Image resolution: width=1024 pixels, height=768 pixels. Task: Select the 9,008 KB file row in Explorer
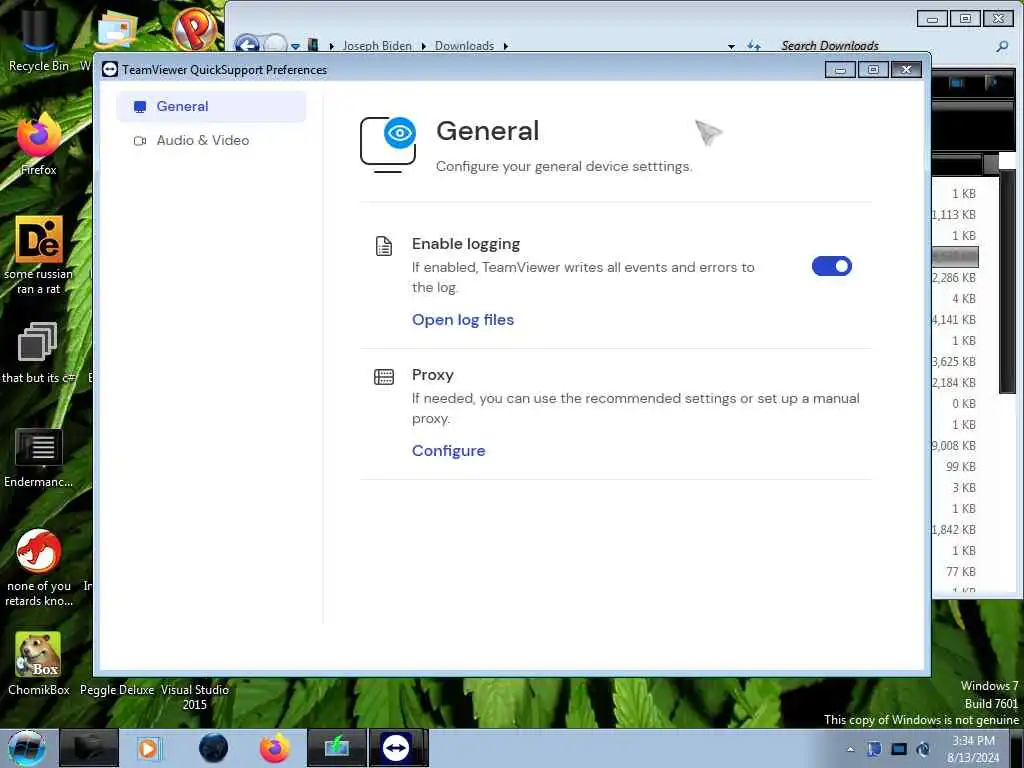point(954,445)
